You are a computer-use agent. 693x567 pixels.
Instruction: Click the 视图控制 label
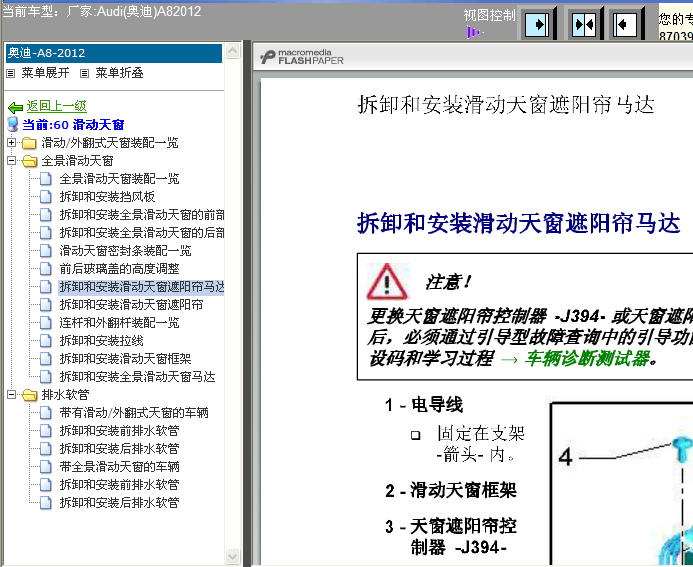pyautogui.click(x=489, y=15)
